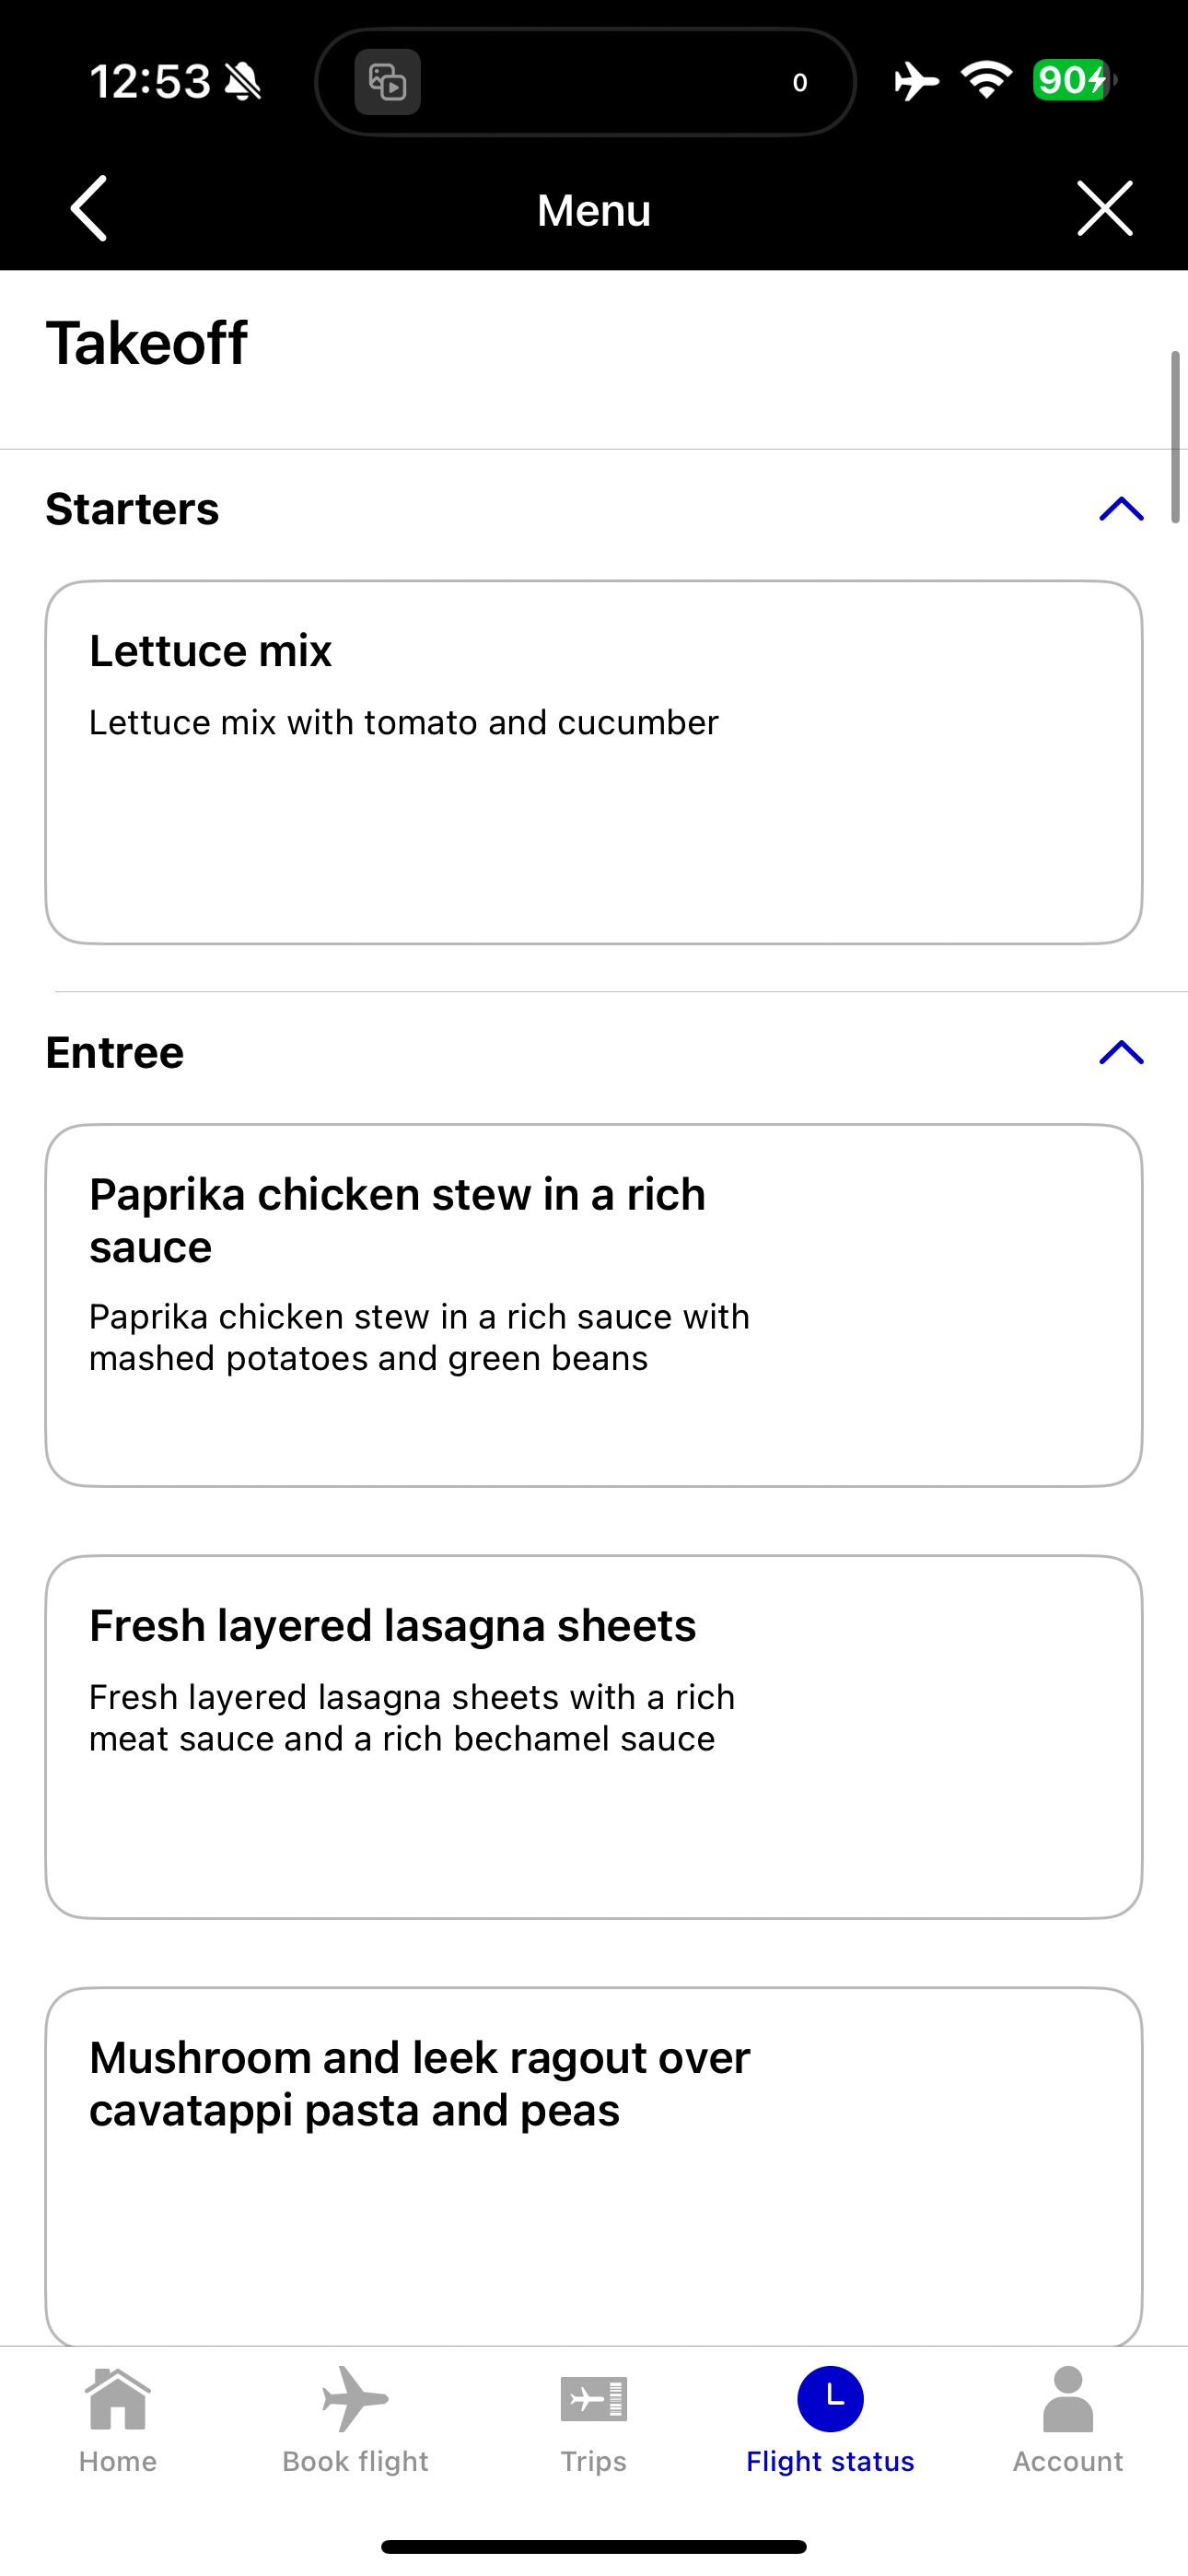Screen dimensions: 1188x2576
Task: Select the Flight status tab
Action: 830,2418
